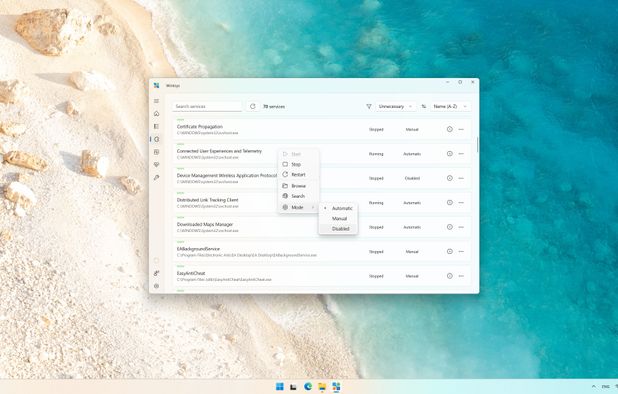618x394 pixels.
Task: Click Manual mode of EasyAntiCheat row
Action: click(x=412, y=276)
